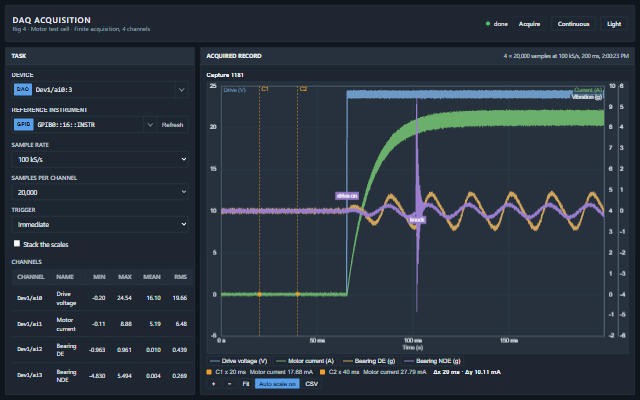Click Motor current mean value 5.19
This screenshot has width=640, height=400.
coord(155,324)
